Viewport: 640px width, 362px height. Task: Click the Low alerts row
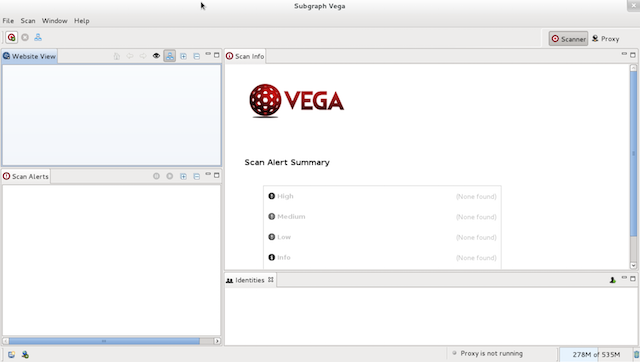click(382, 237)
